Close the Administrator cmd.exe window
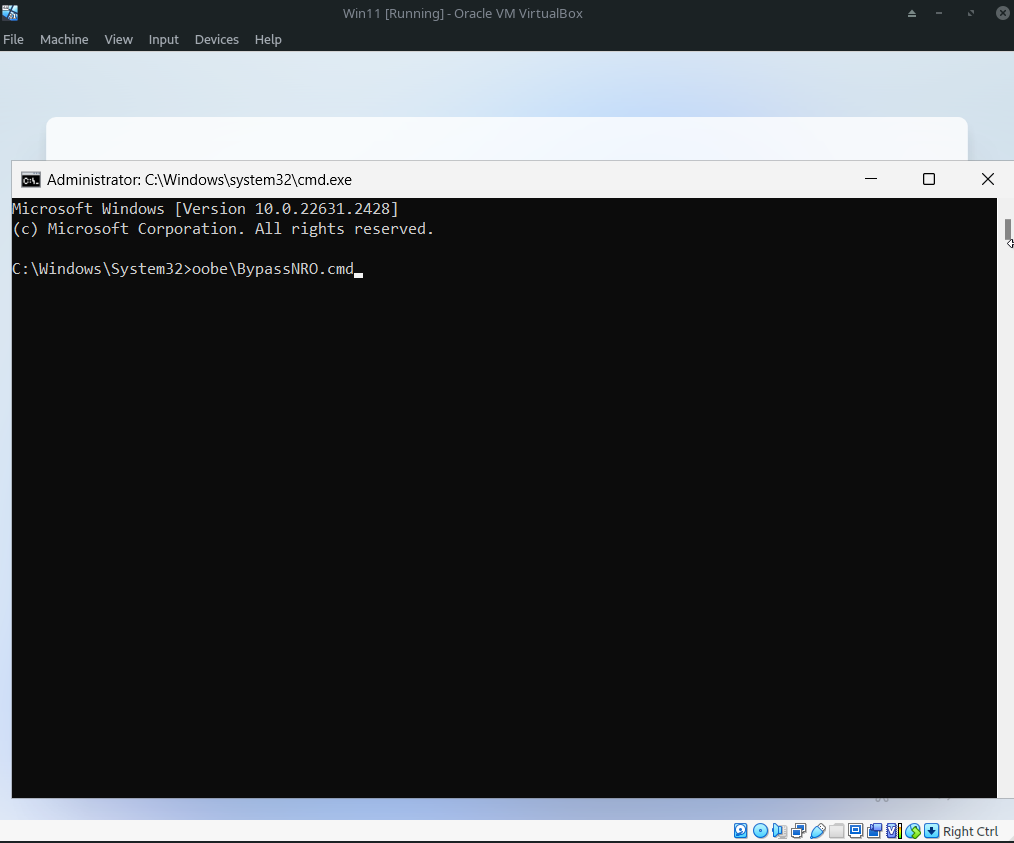This screenshot has height=843, width=1014. pos(987,179)
